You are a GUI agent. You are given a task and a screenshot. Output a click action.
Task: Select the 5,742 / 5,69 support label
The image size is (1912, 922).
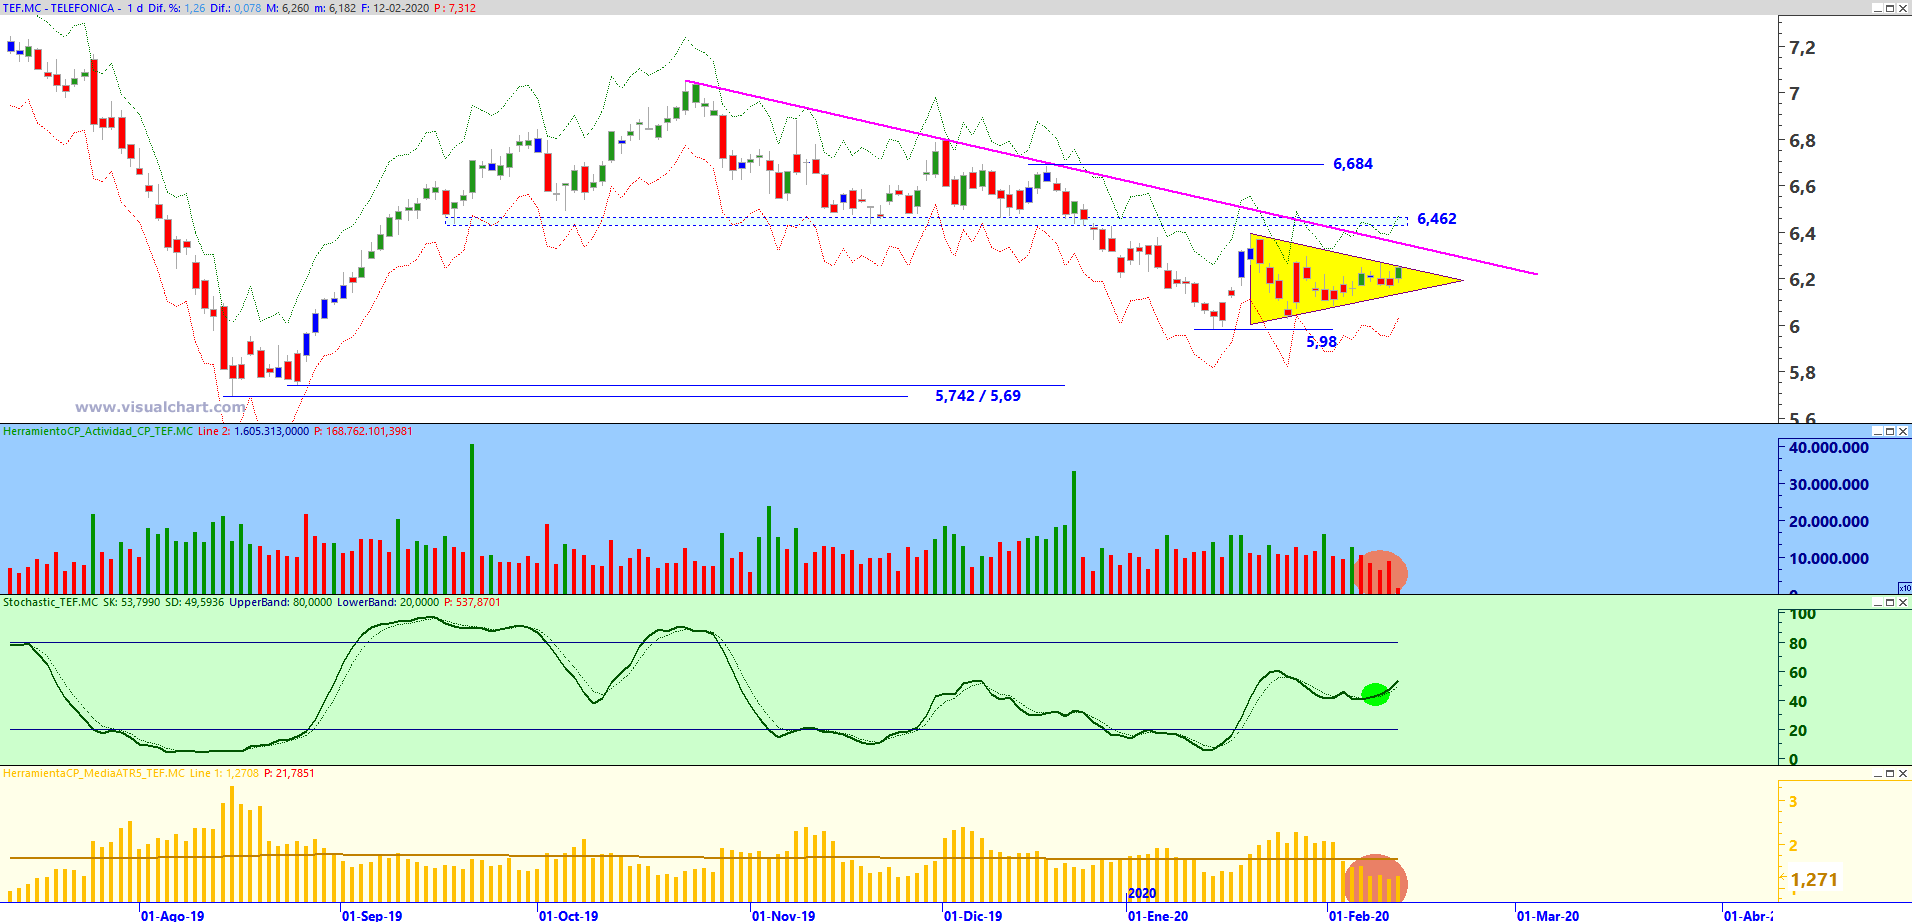click(x=978, y=396)
